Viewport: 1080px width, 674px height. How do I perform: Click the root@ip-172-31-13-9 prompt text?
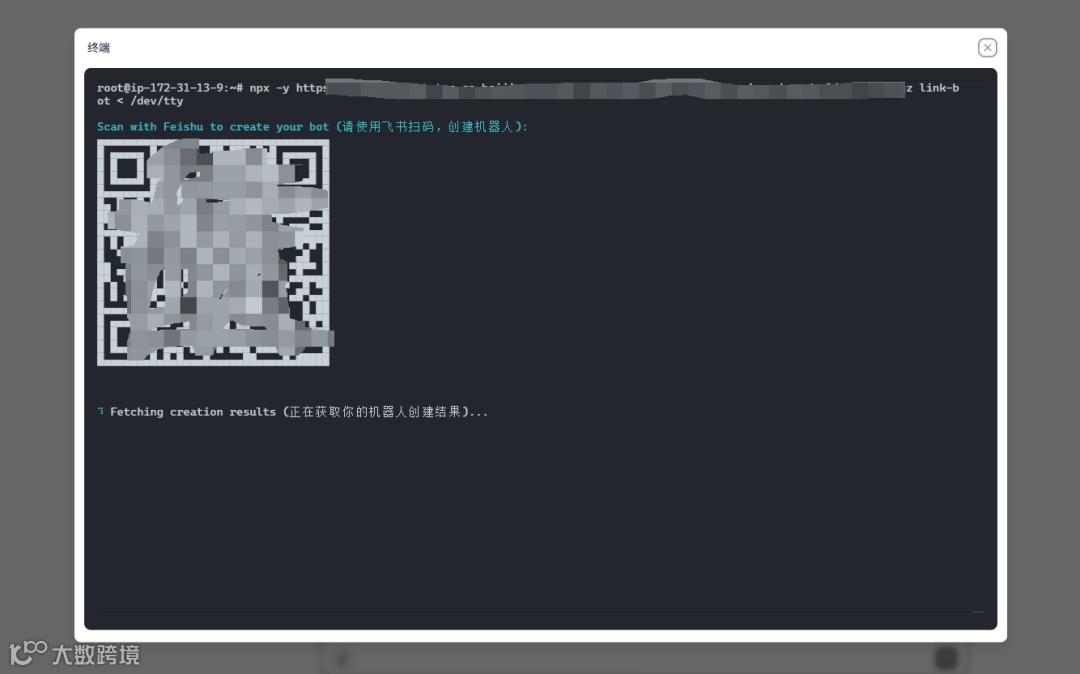[x=169, y=88]
